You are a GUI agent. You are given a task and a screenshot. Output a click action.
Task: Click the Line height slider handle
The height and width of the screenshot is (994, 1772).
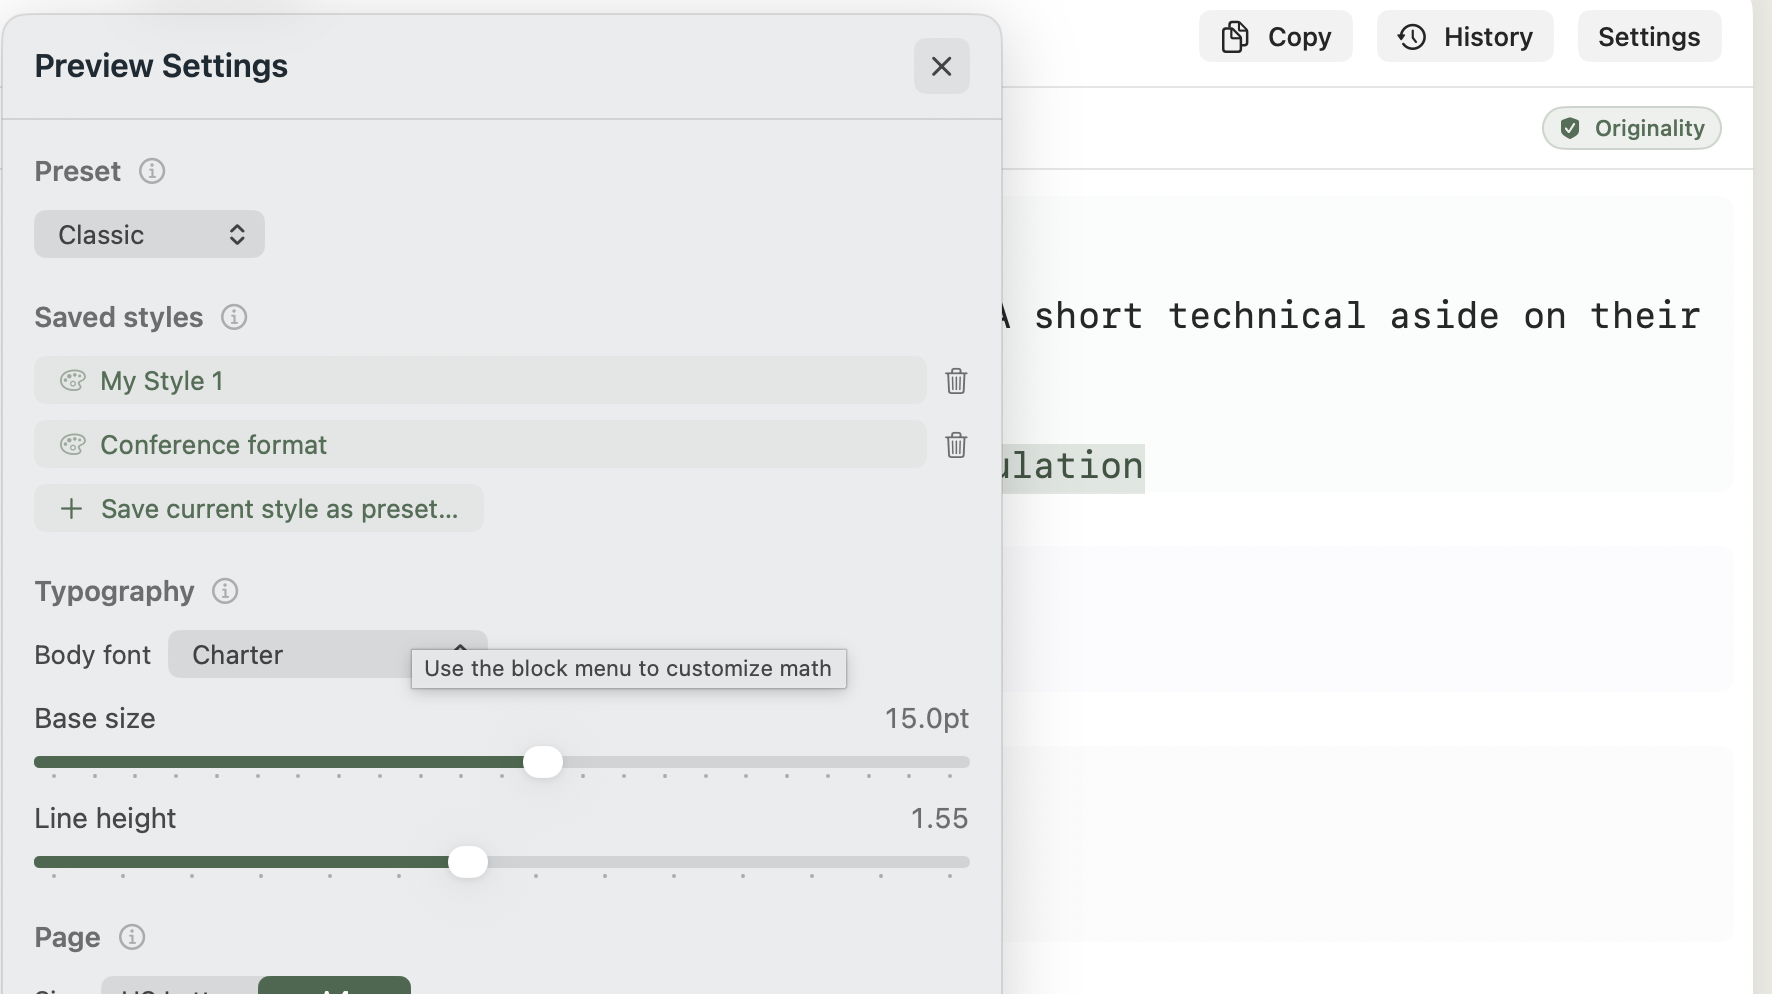pos(467,862)
